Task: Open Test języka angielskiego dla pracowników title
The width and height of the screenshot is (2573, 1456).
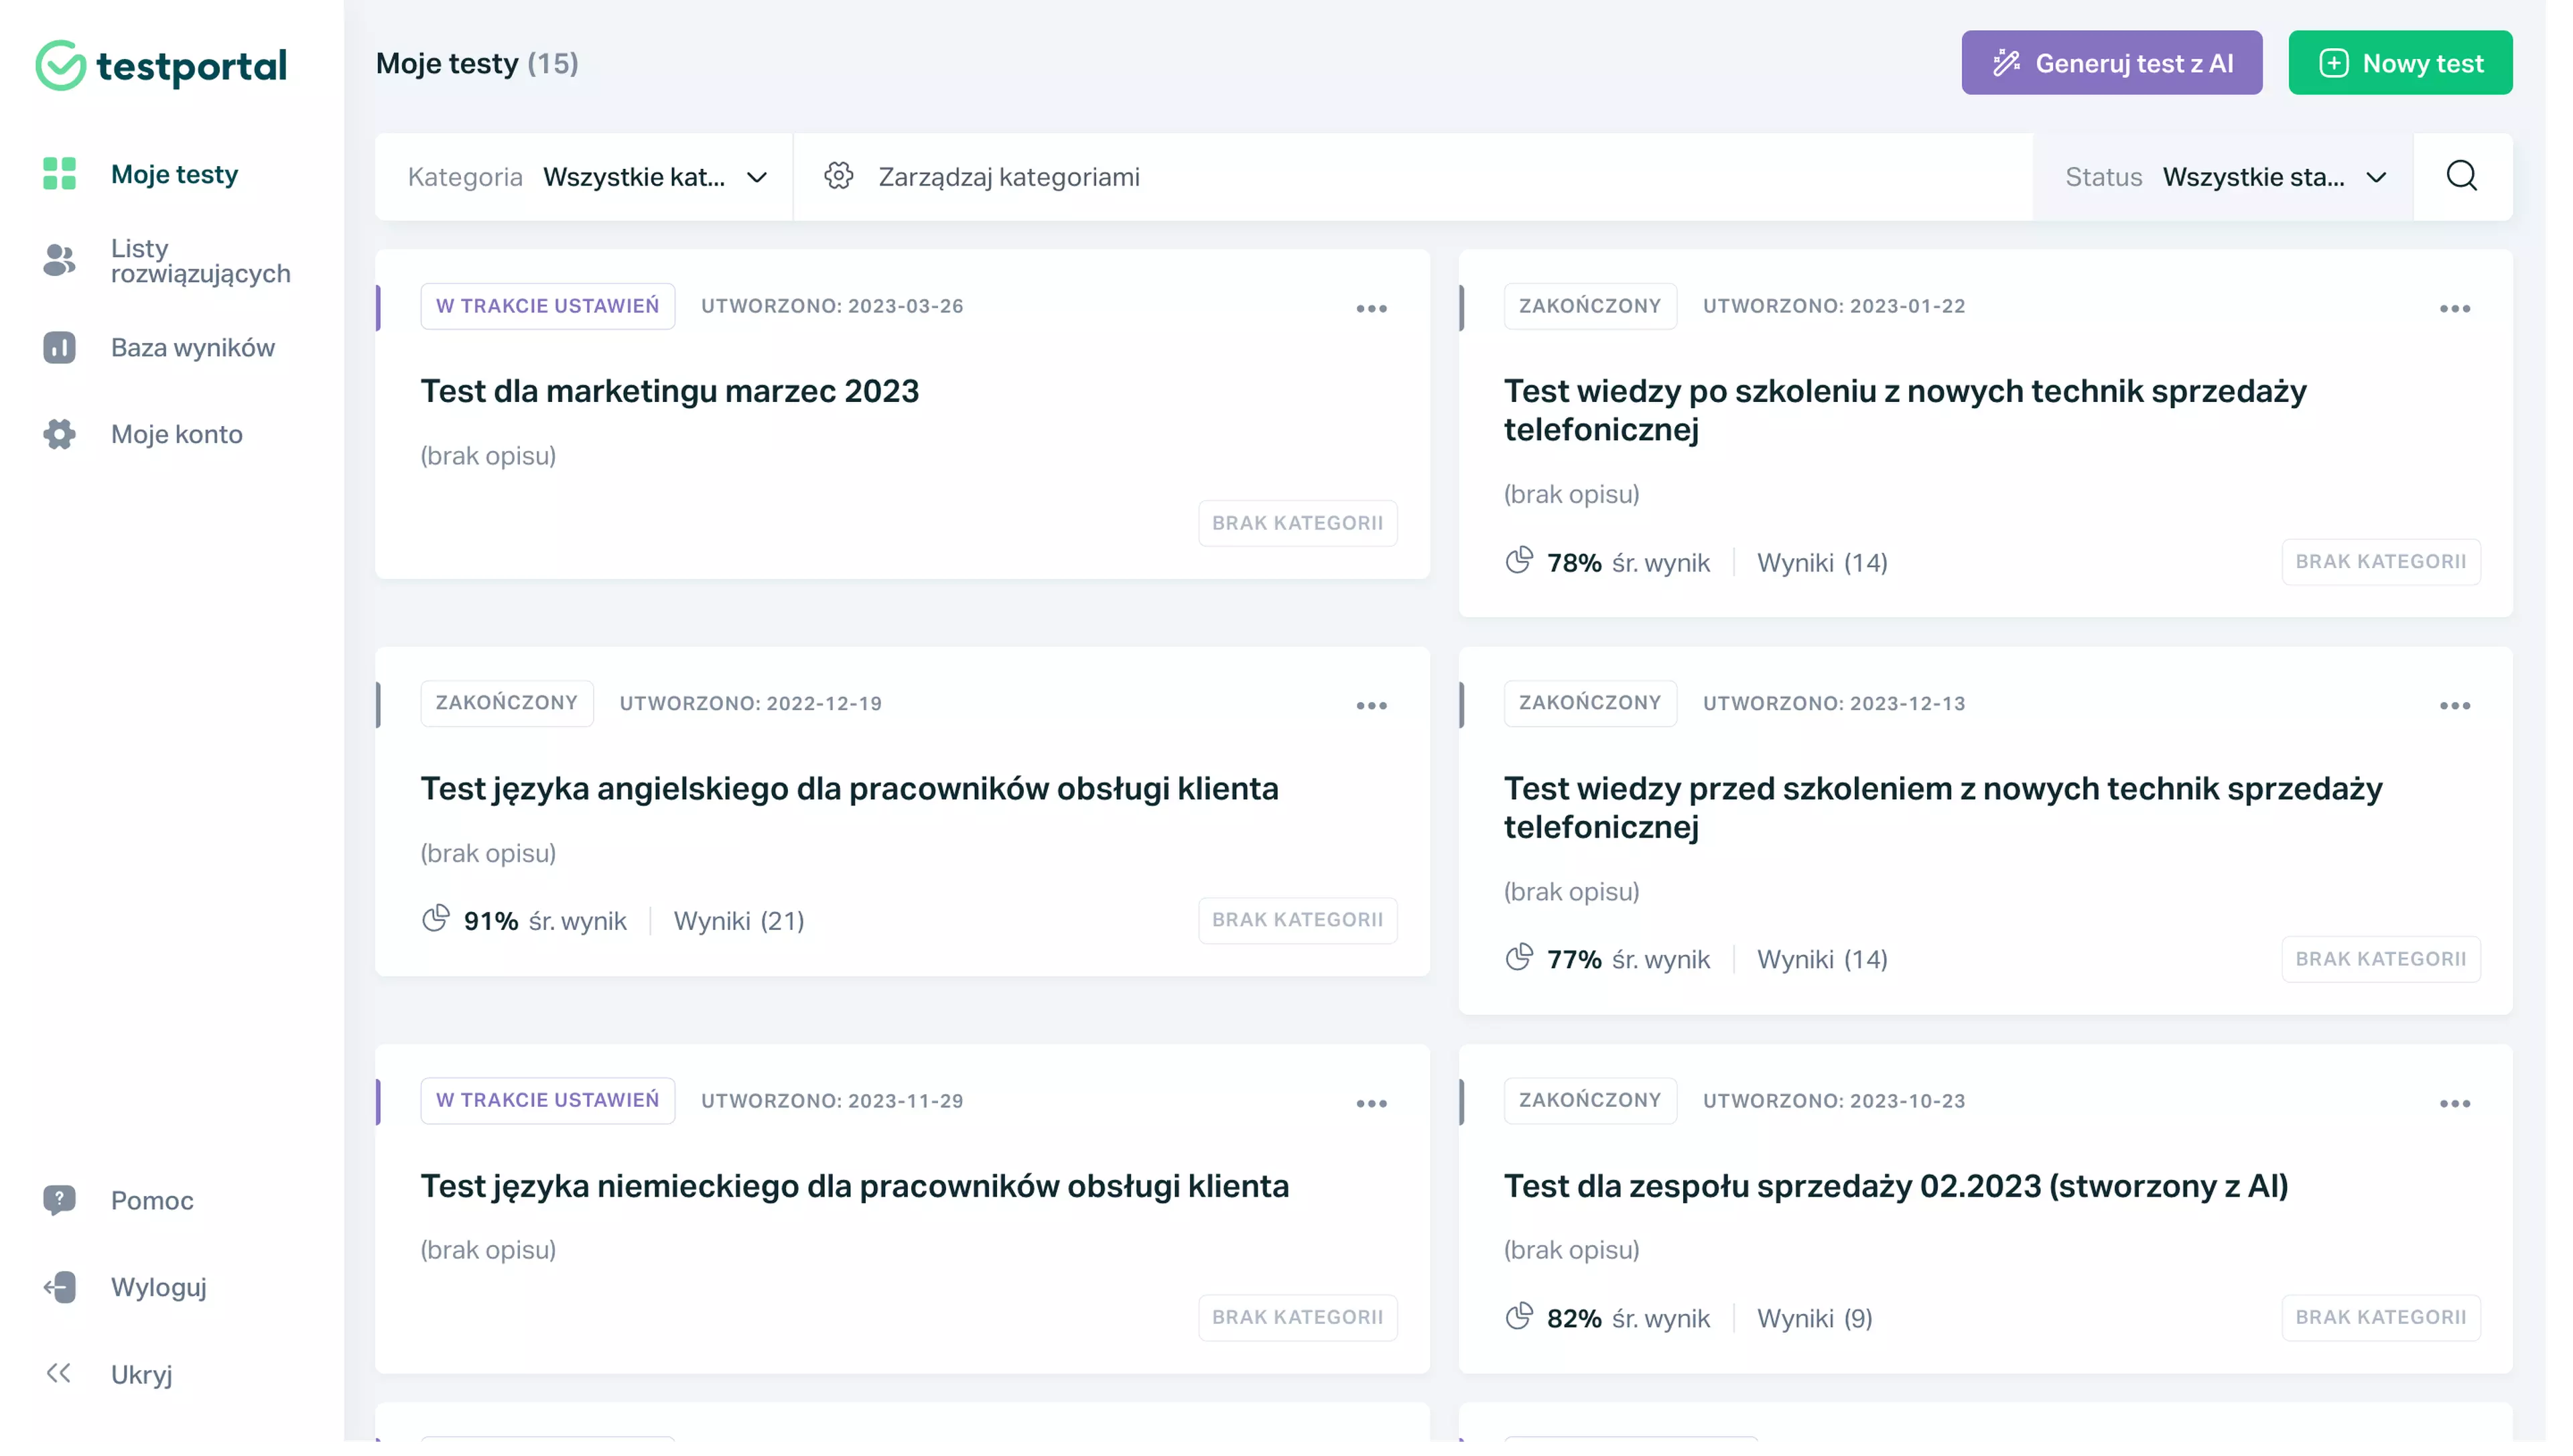Action: (850, 789)
